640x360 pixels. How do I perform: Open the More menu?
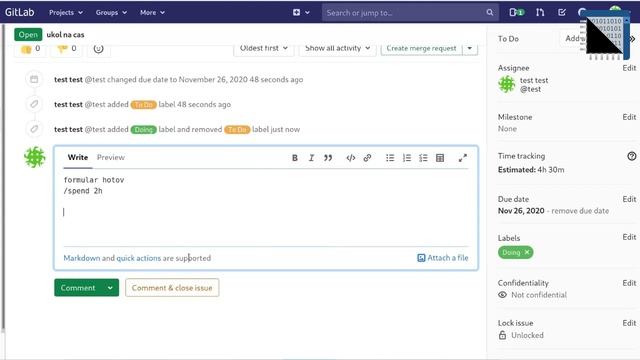pos(152,13)
